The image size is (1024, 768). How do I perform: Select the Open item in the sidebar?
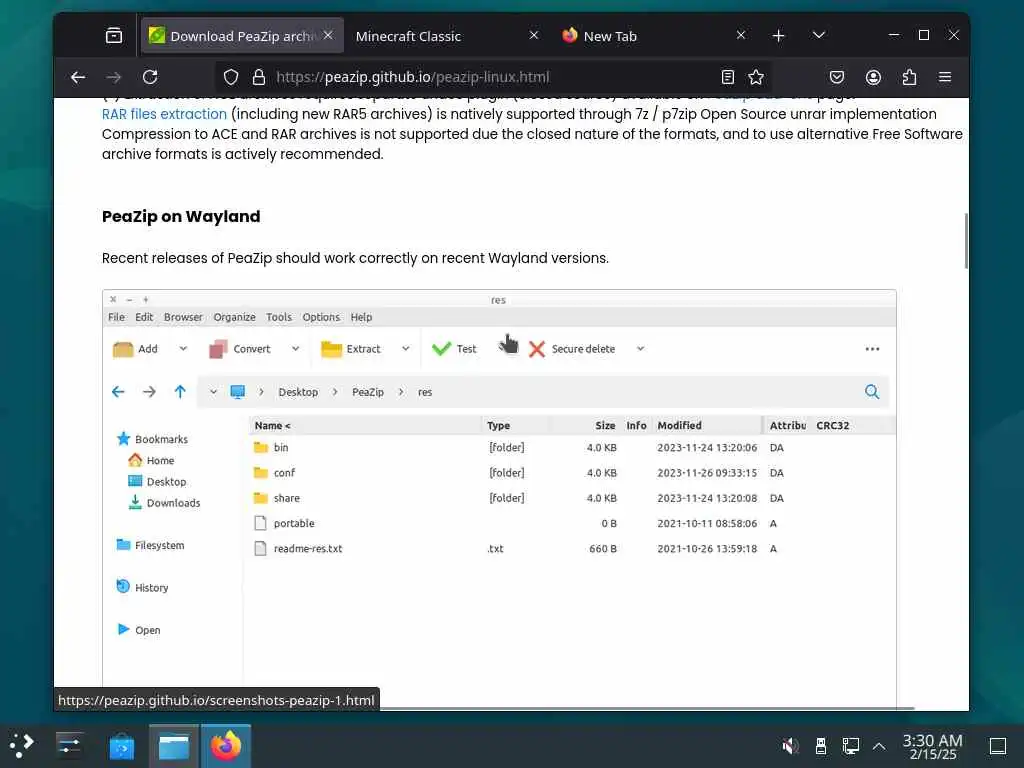(x=138, y=630)
